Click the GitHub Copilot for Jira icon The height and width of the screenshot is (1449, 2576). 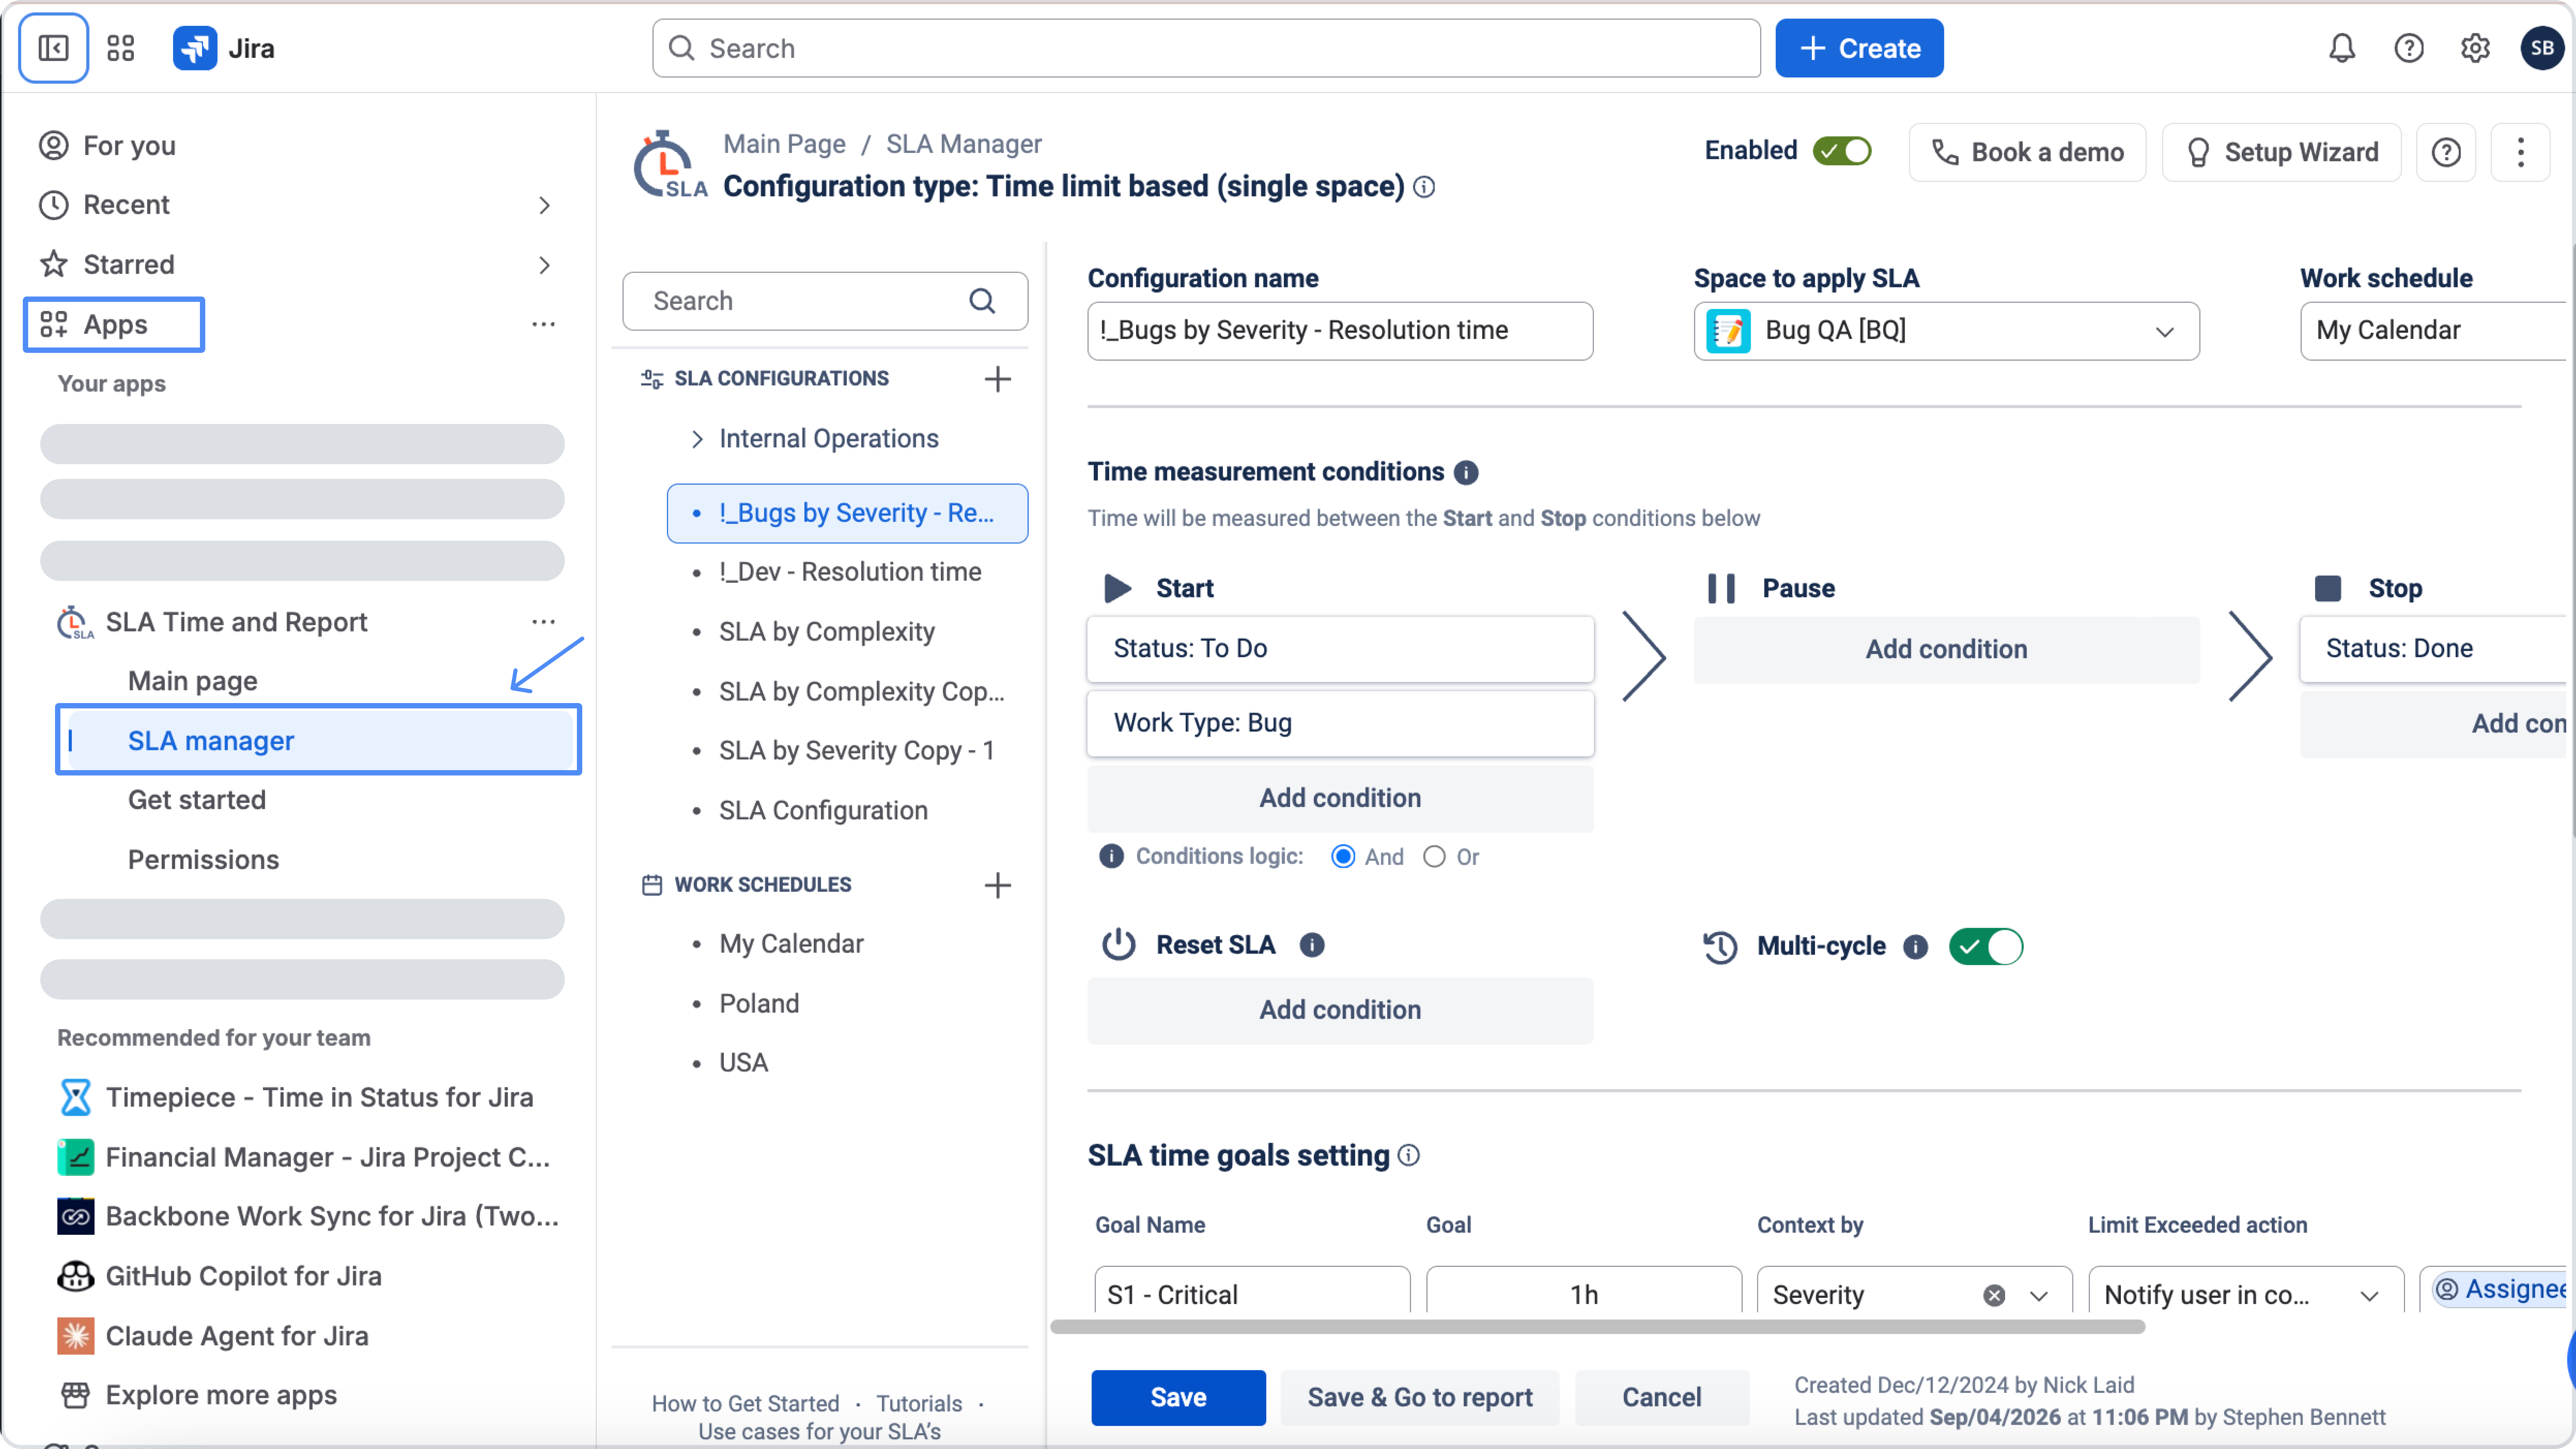click(x=76, y=1276)
